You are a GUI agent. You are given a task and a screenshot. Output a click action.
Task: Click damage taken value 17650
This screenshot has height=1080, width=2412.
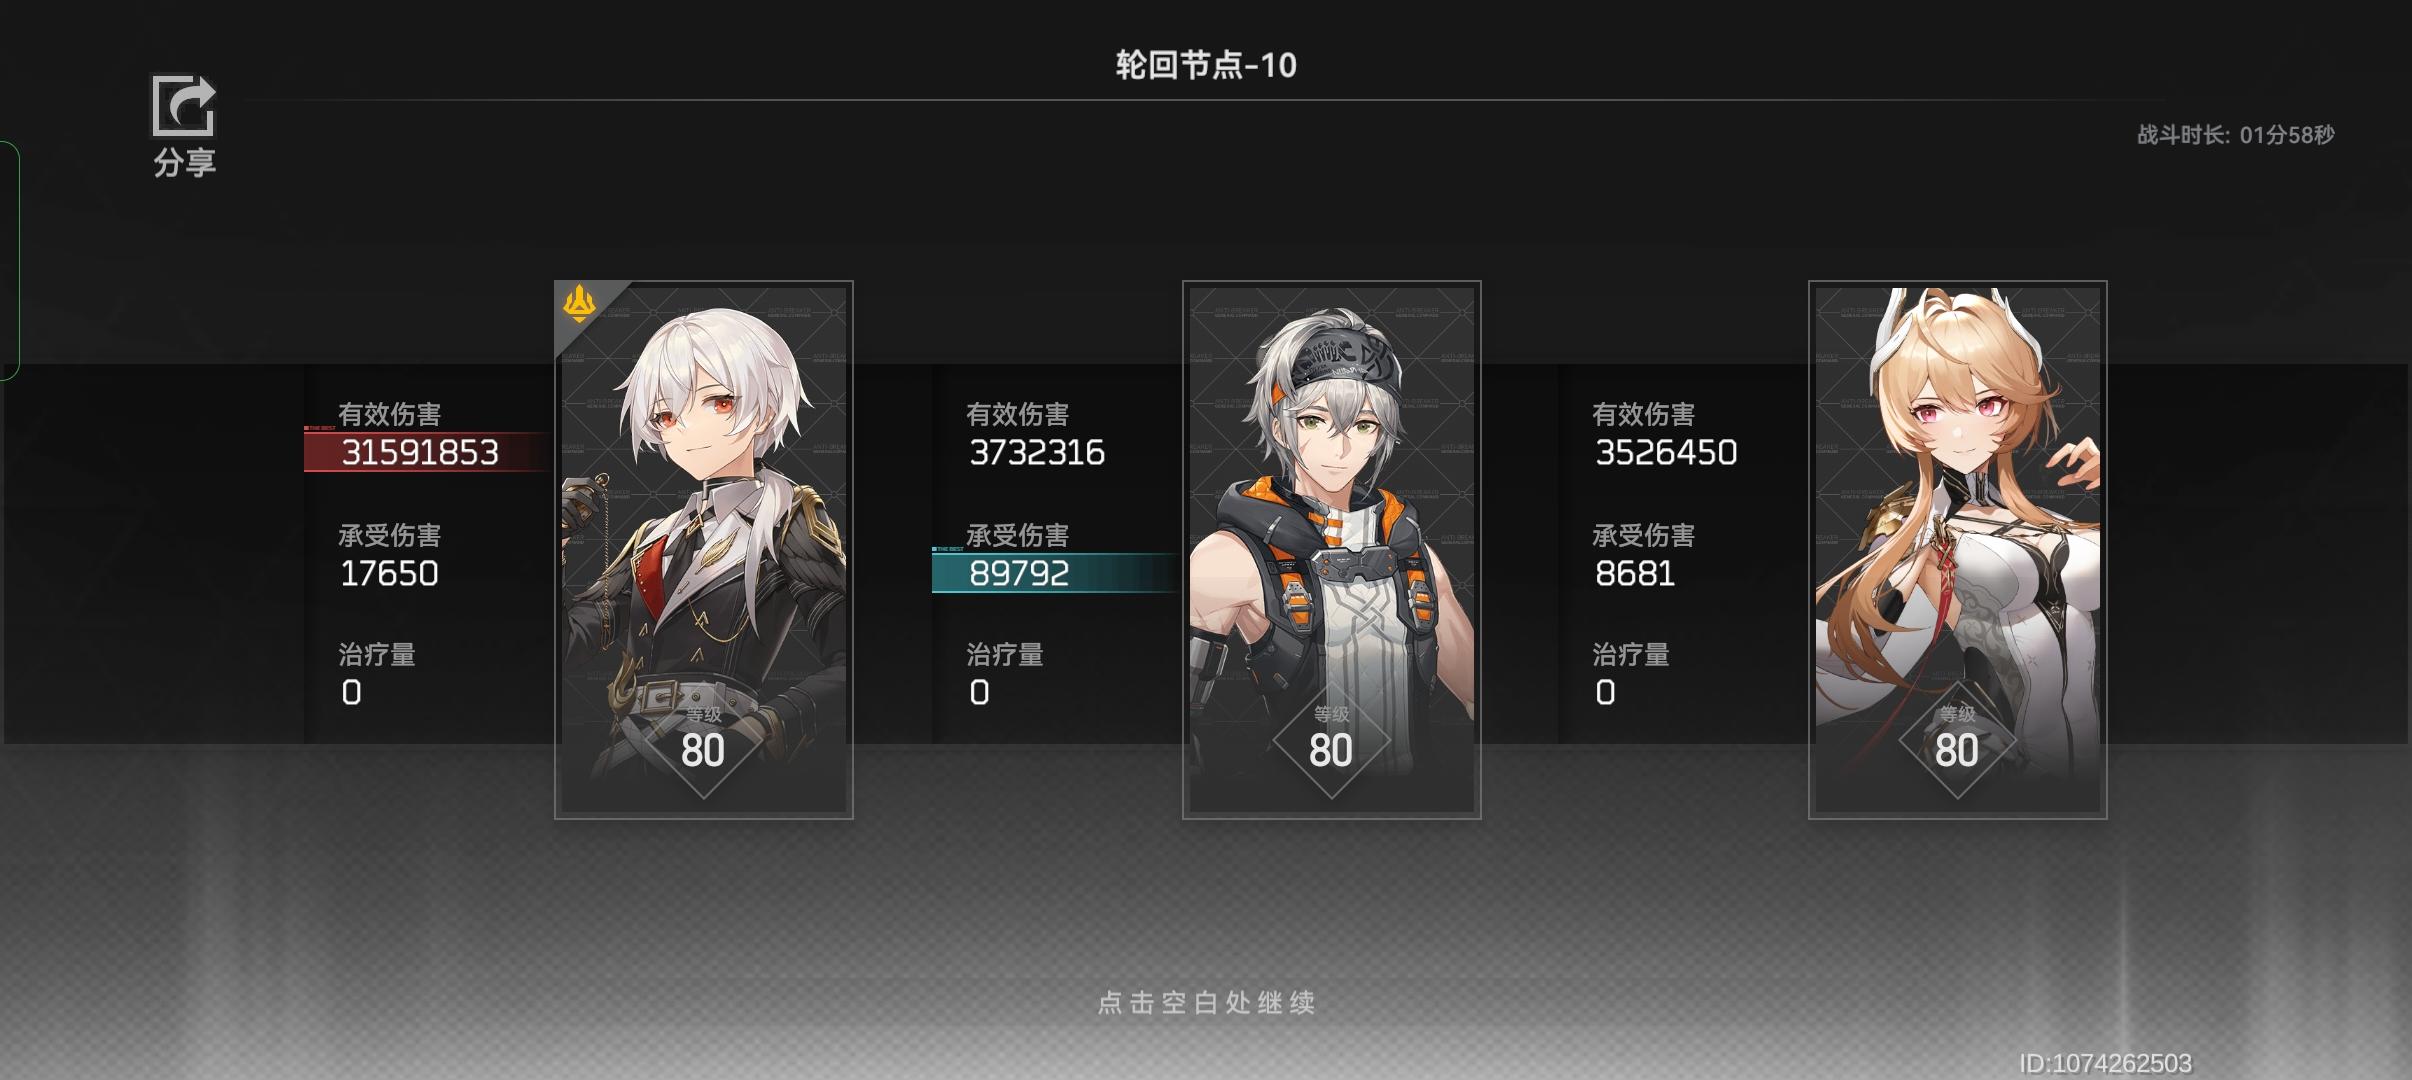pyautogui.click(x=389, y=574)
